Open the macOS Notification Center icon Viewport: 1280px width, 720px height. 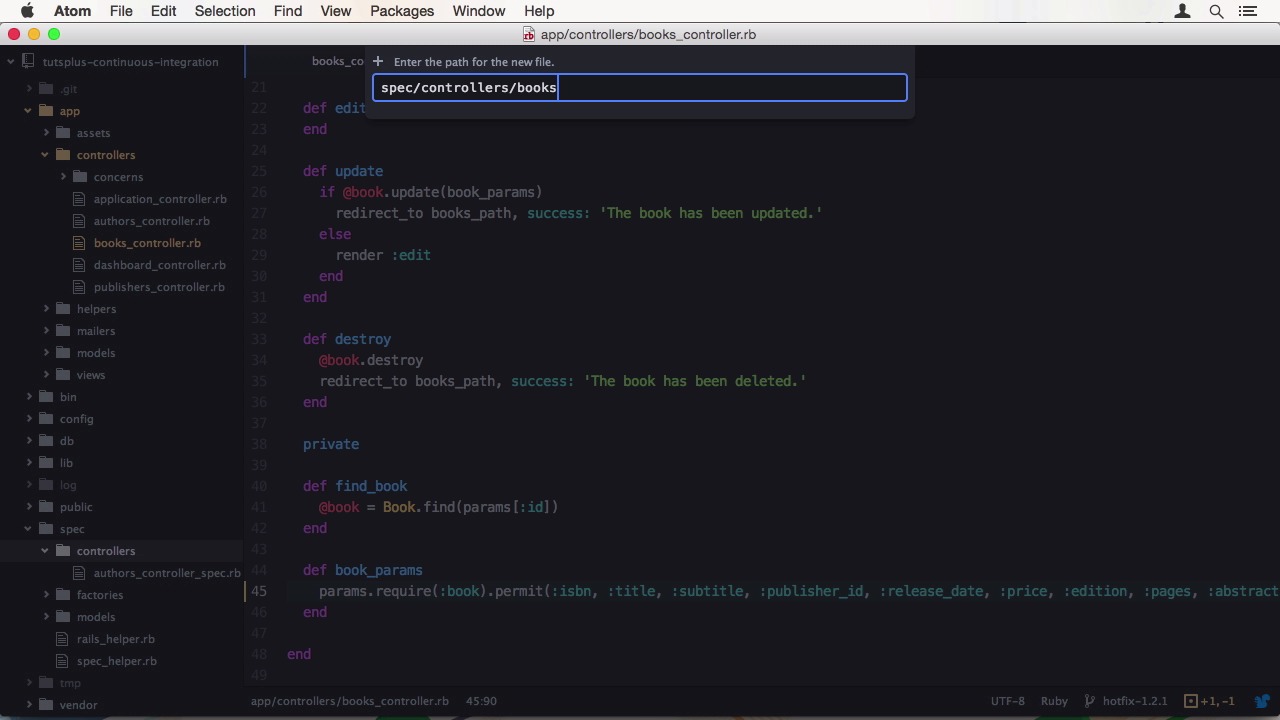[x=1247, y=11]
